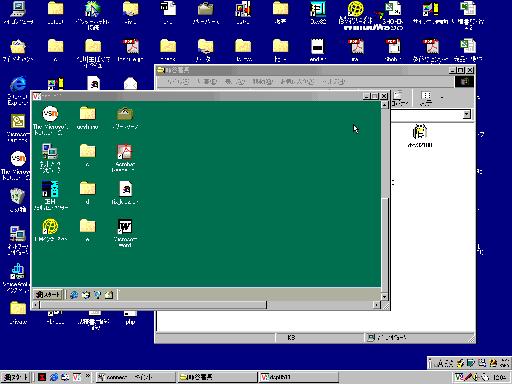Click the Views button in Explorer toolbar

click(426, 99)
